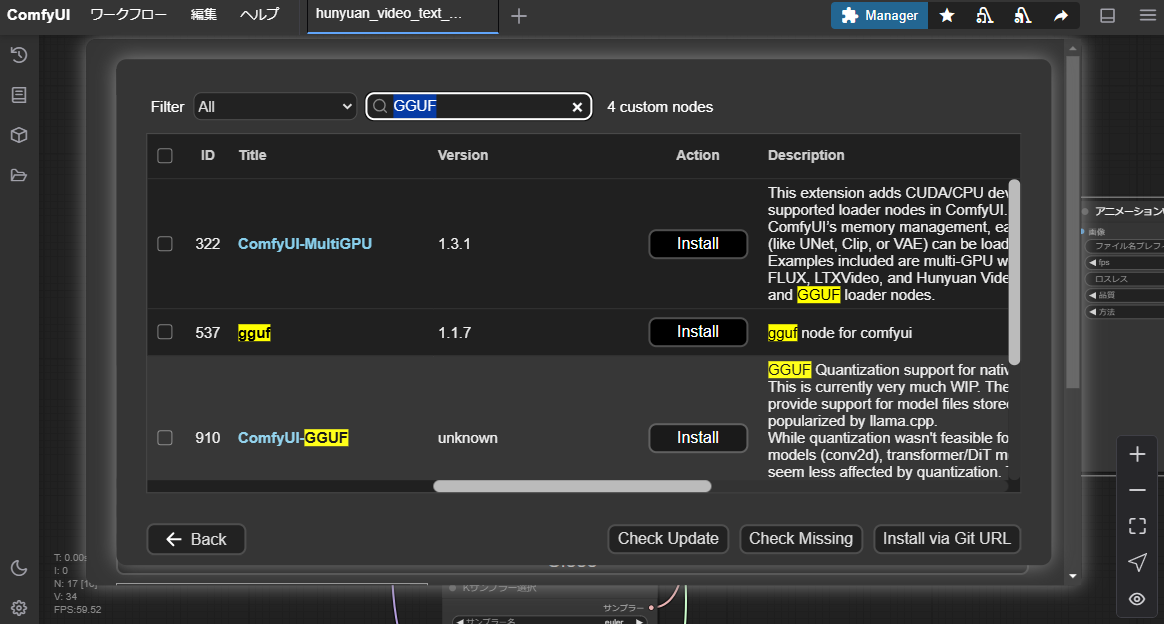This screenshot has width=1164, height=624.
Task: Click Check Missing button
Action: [x=801, y=539]
